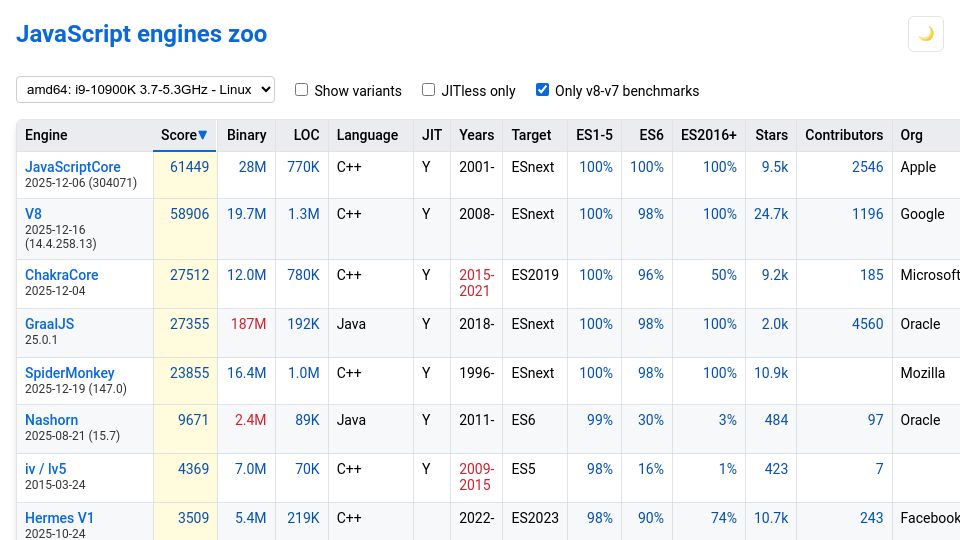Click GraalJS binary size 187M
The height and width of the screenshot is (540, 960).
[x=248, y=324]
